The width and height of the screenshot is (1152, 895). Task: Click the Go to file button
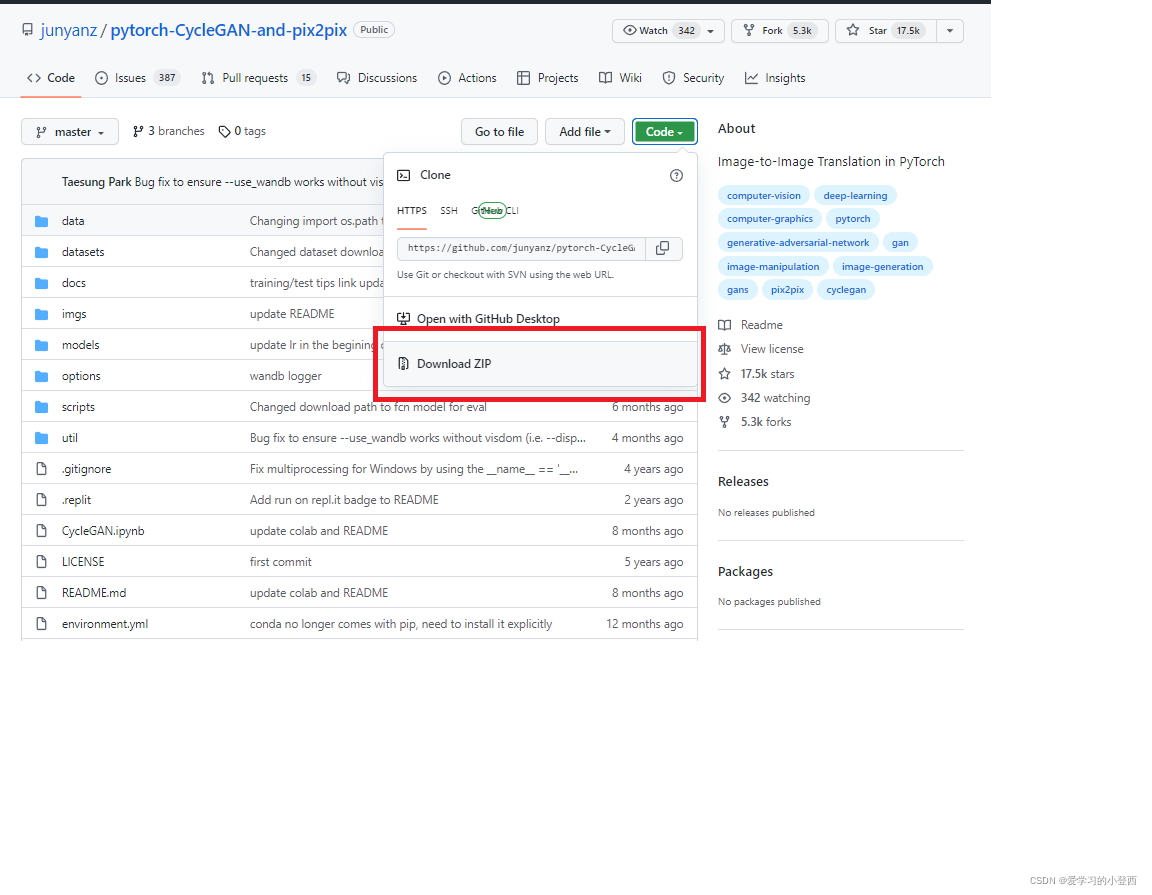500,132
